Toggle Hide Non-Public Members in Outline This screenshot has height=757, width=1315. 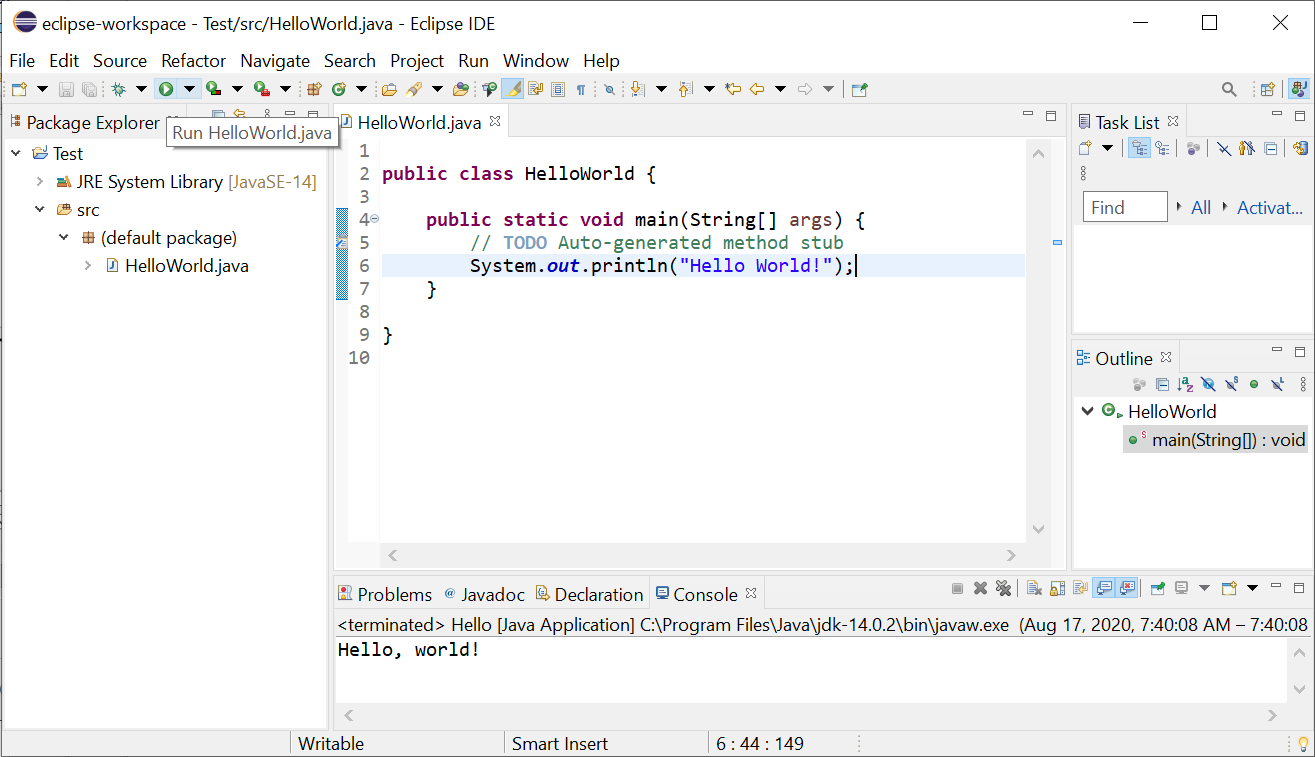point(1254,384)
